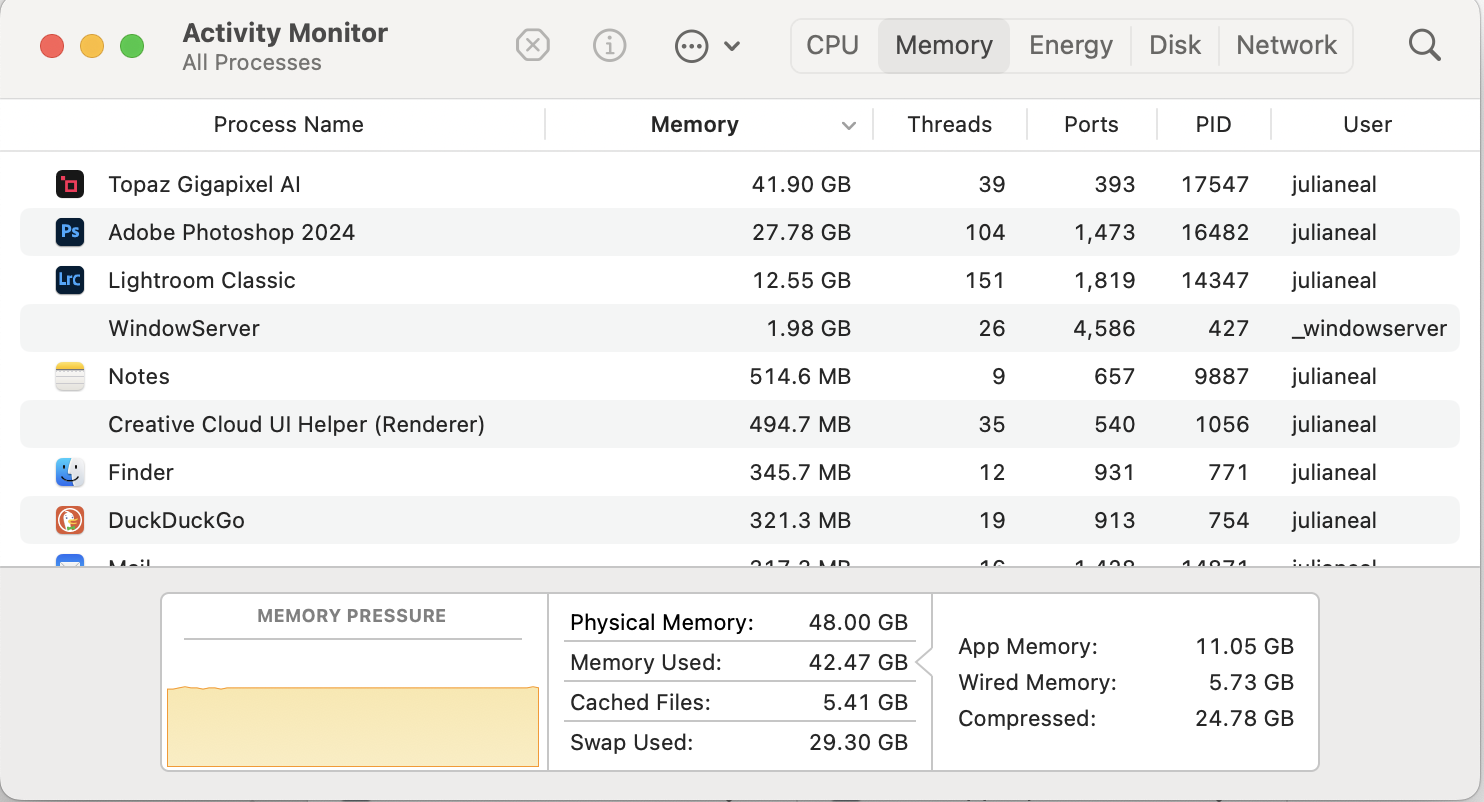Viewport: 1484px width, 802px height.
Task: Open the search field magnifier
Action: click(x=1424, y=45)
